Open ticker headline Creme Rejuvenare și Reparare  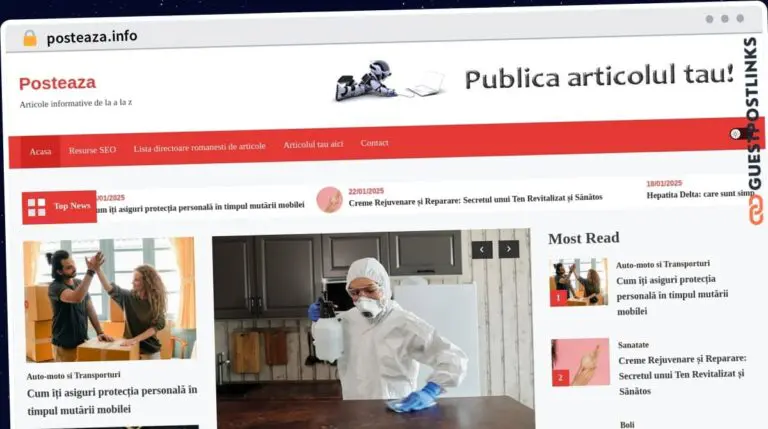[476, 199]
